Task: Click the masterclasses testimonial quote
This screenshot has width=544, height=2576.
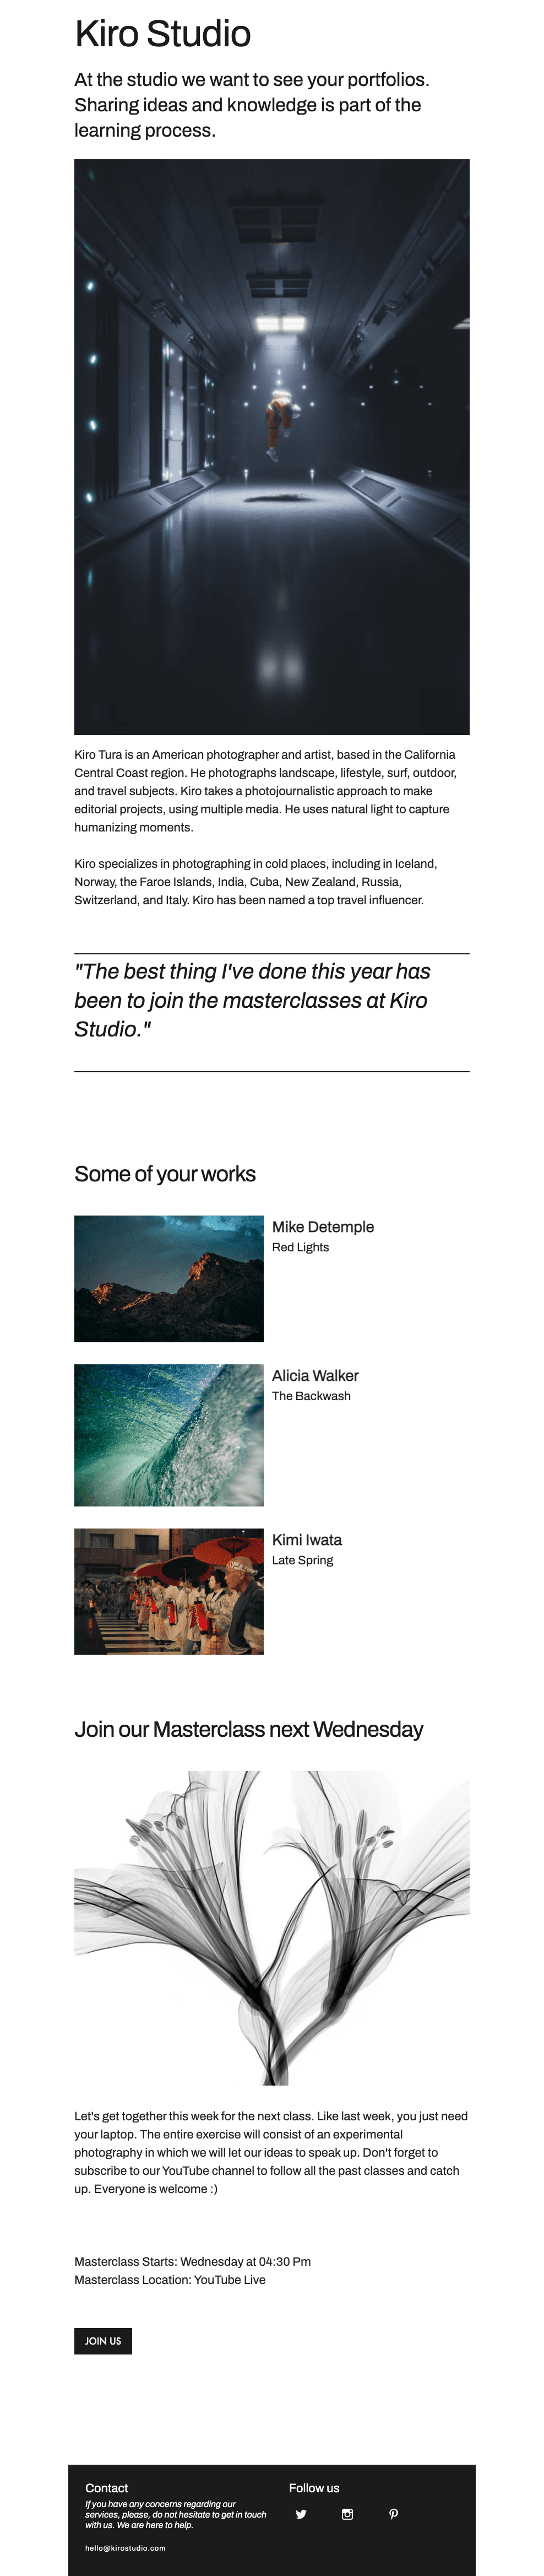Action: click(x=253, y=1000)
